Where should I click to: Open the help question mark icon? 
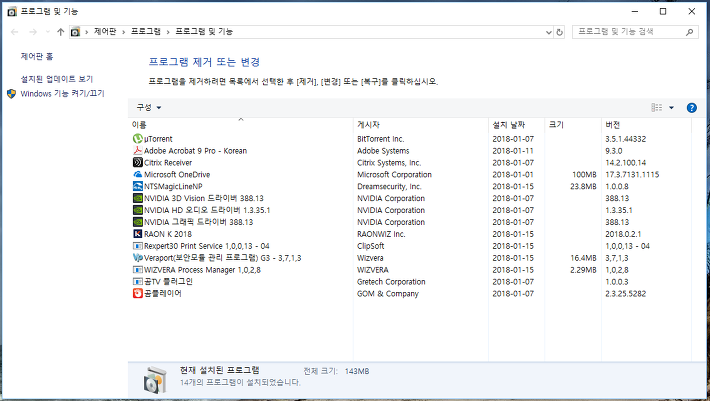coord(691,108)
